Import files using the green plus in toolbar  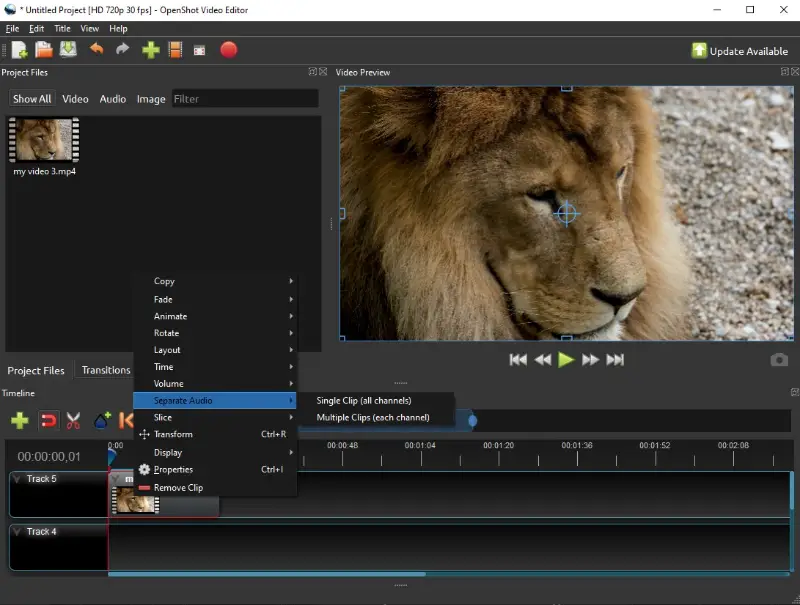pyautogui.click(x=151, y=50)
